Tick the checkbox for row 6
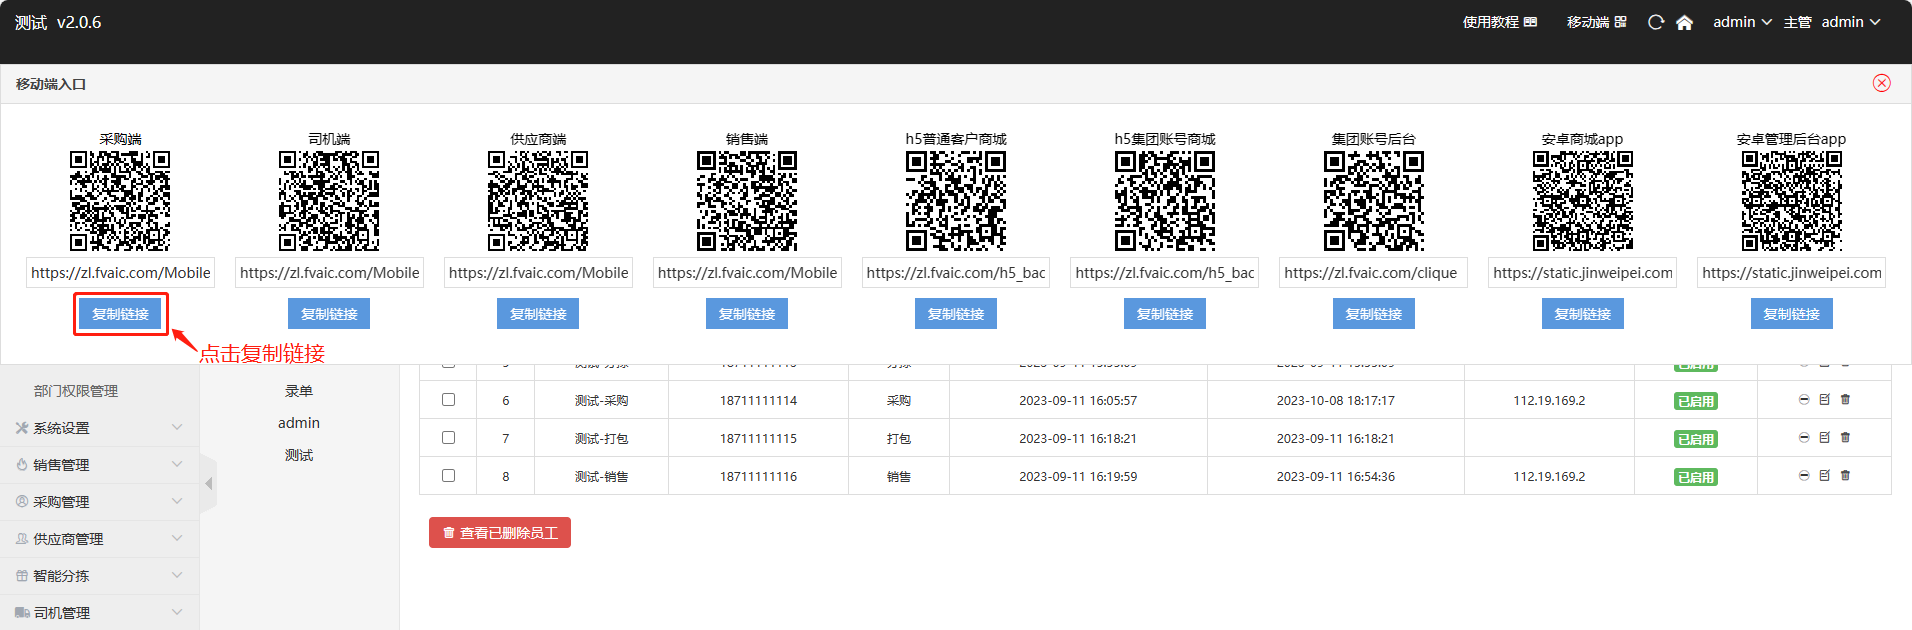The image size is (1912, 630). [448, 400]
